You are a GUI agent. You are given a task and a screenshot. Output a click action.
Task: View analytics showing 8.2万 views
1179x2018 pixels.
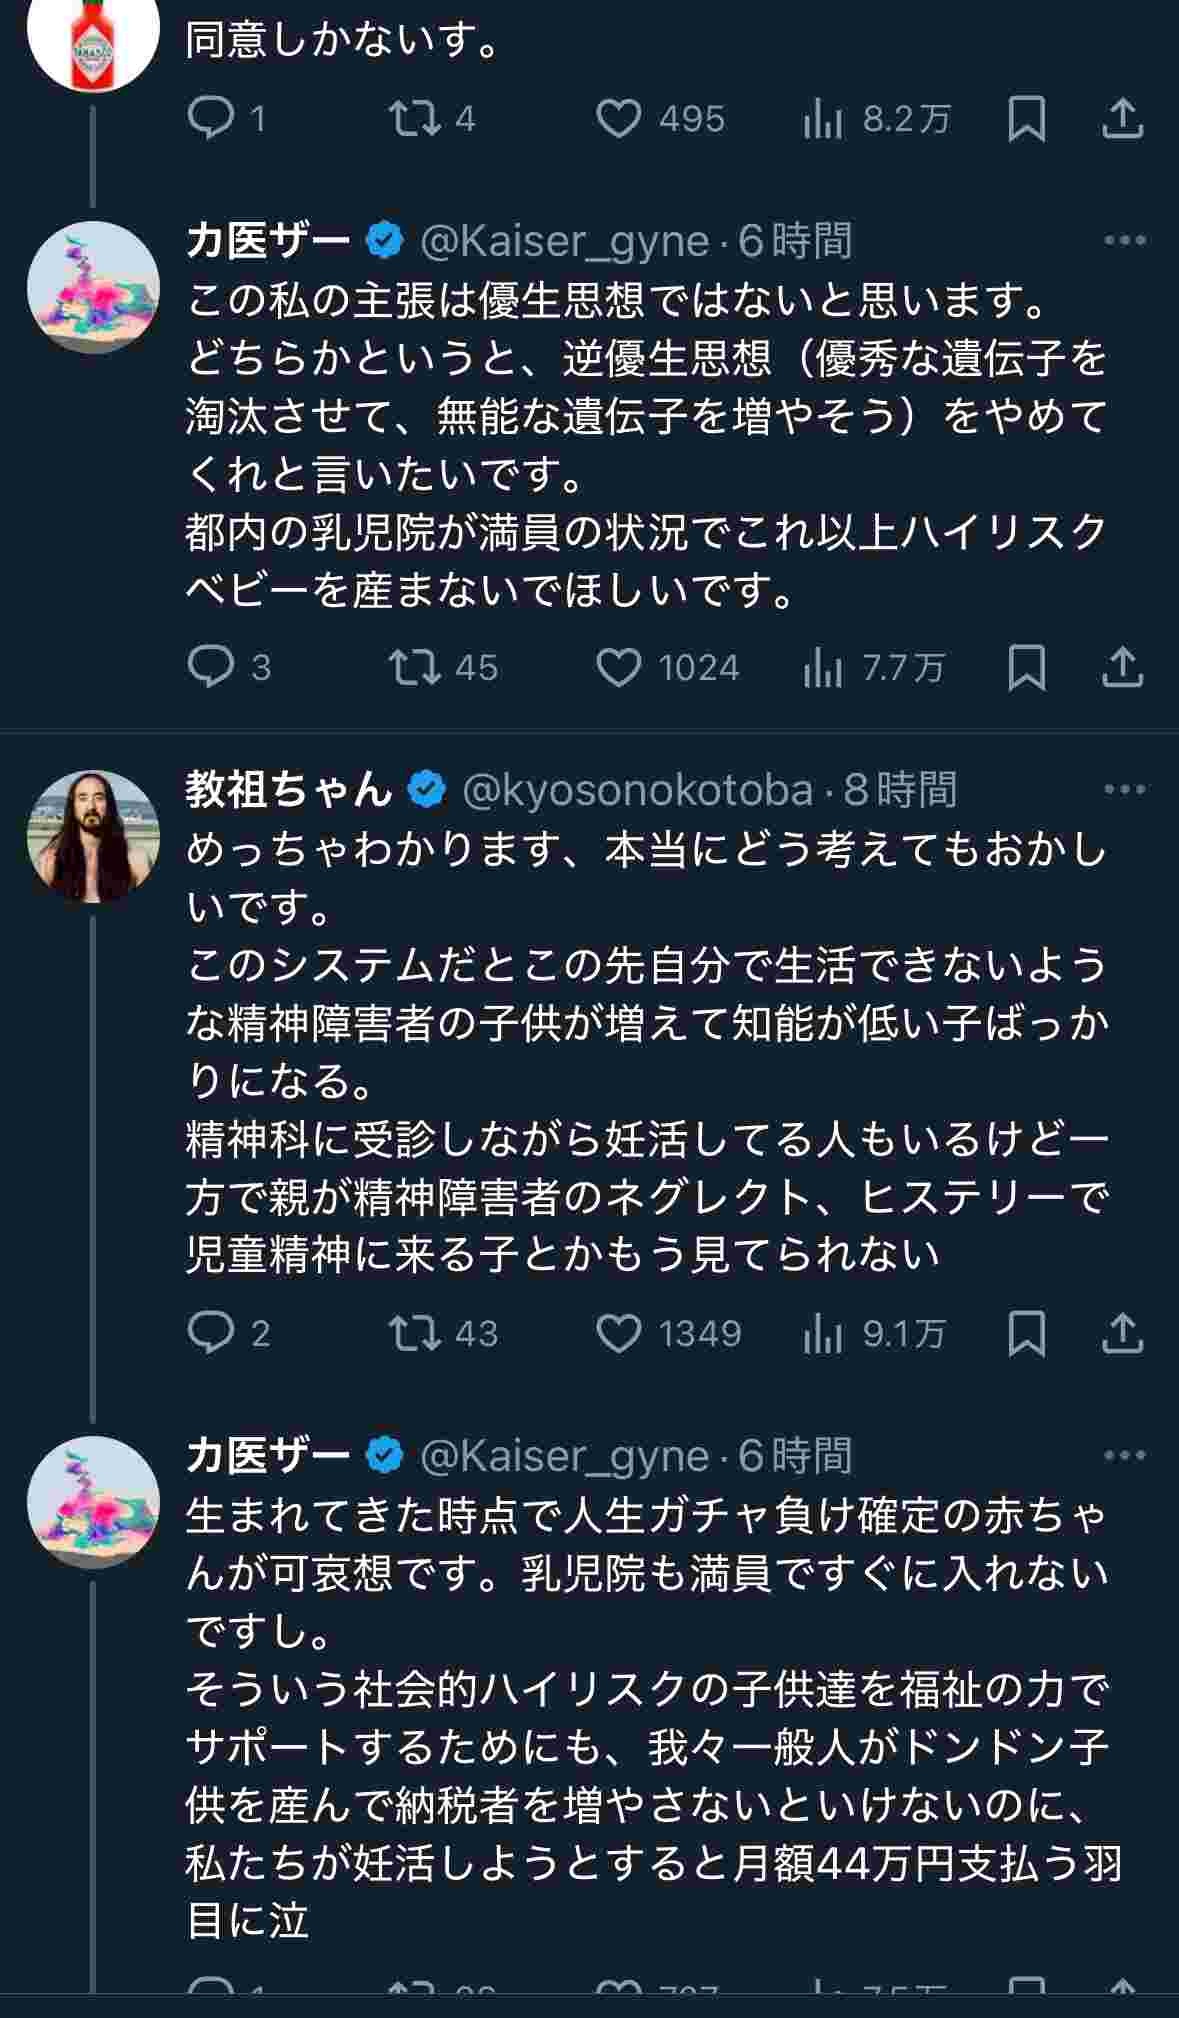822,119
